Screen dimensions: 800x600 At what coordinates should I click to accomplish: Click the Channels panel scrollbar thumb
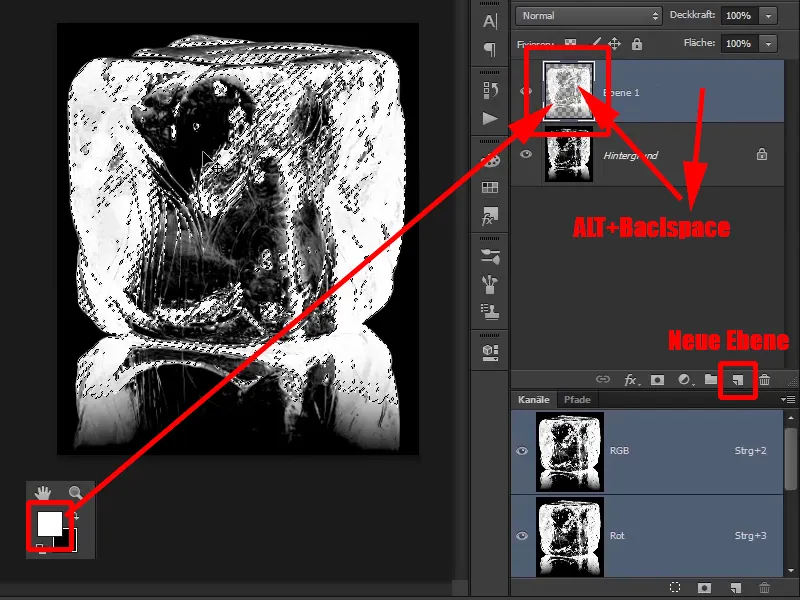790,459
